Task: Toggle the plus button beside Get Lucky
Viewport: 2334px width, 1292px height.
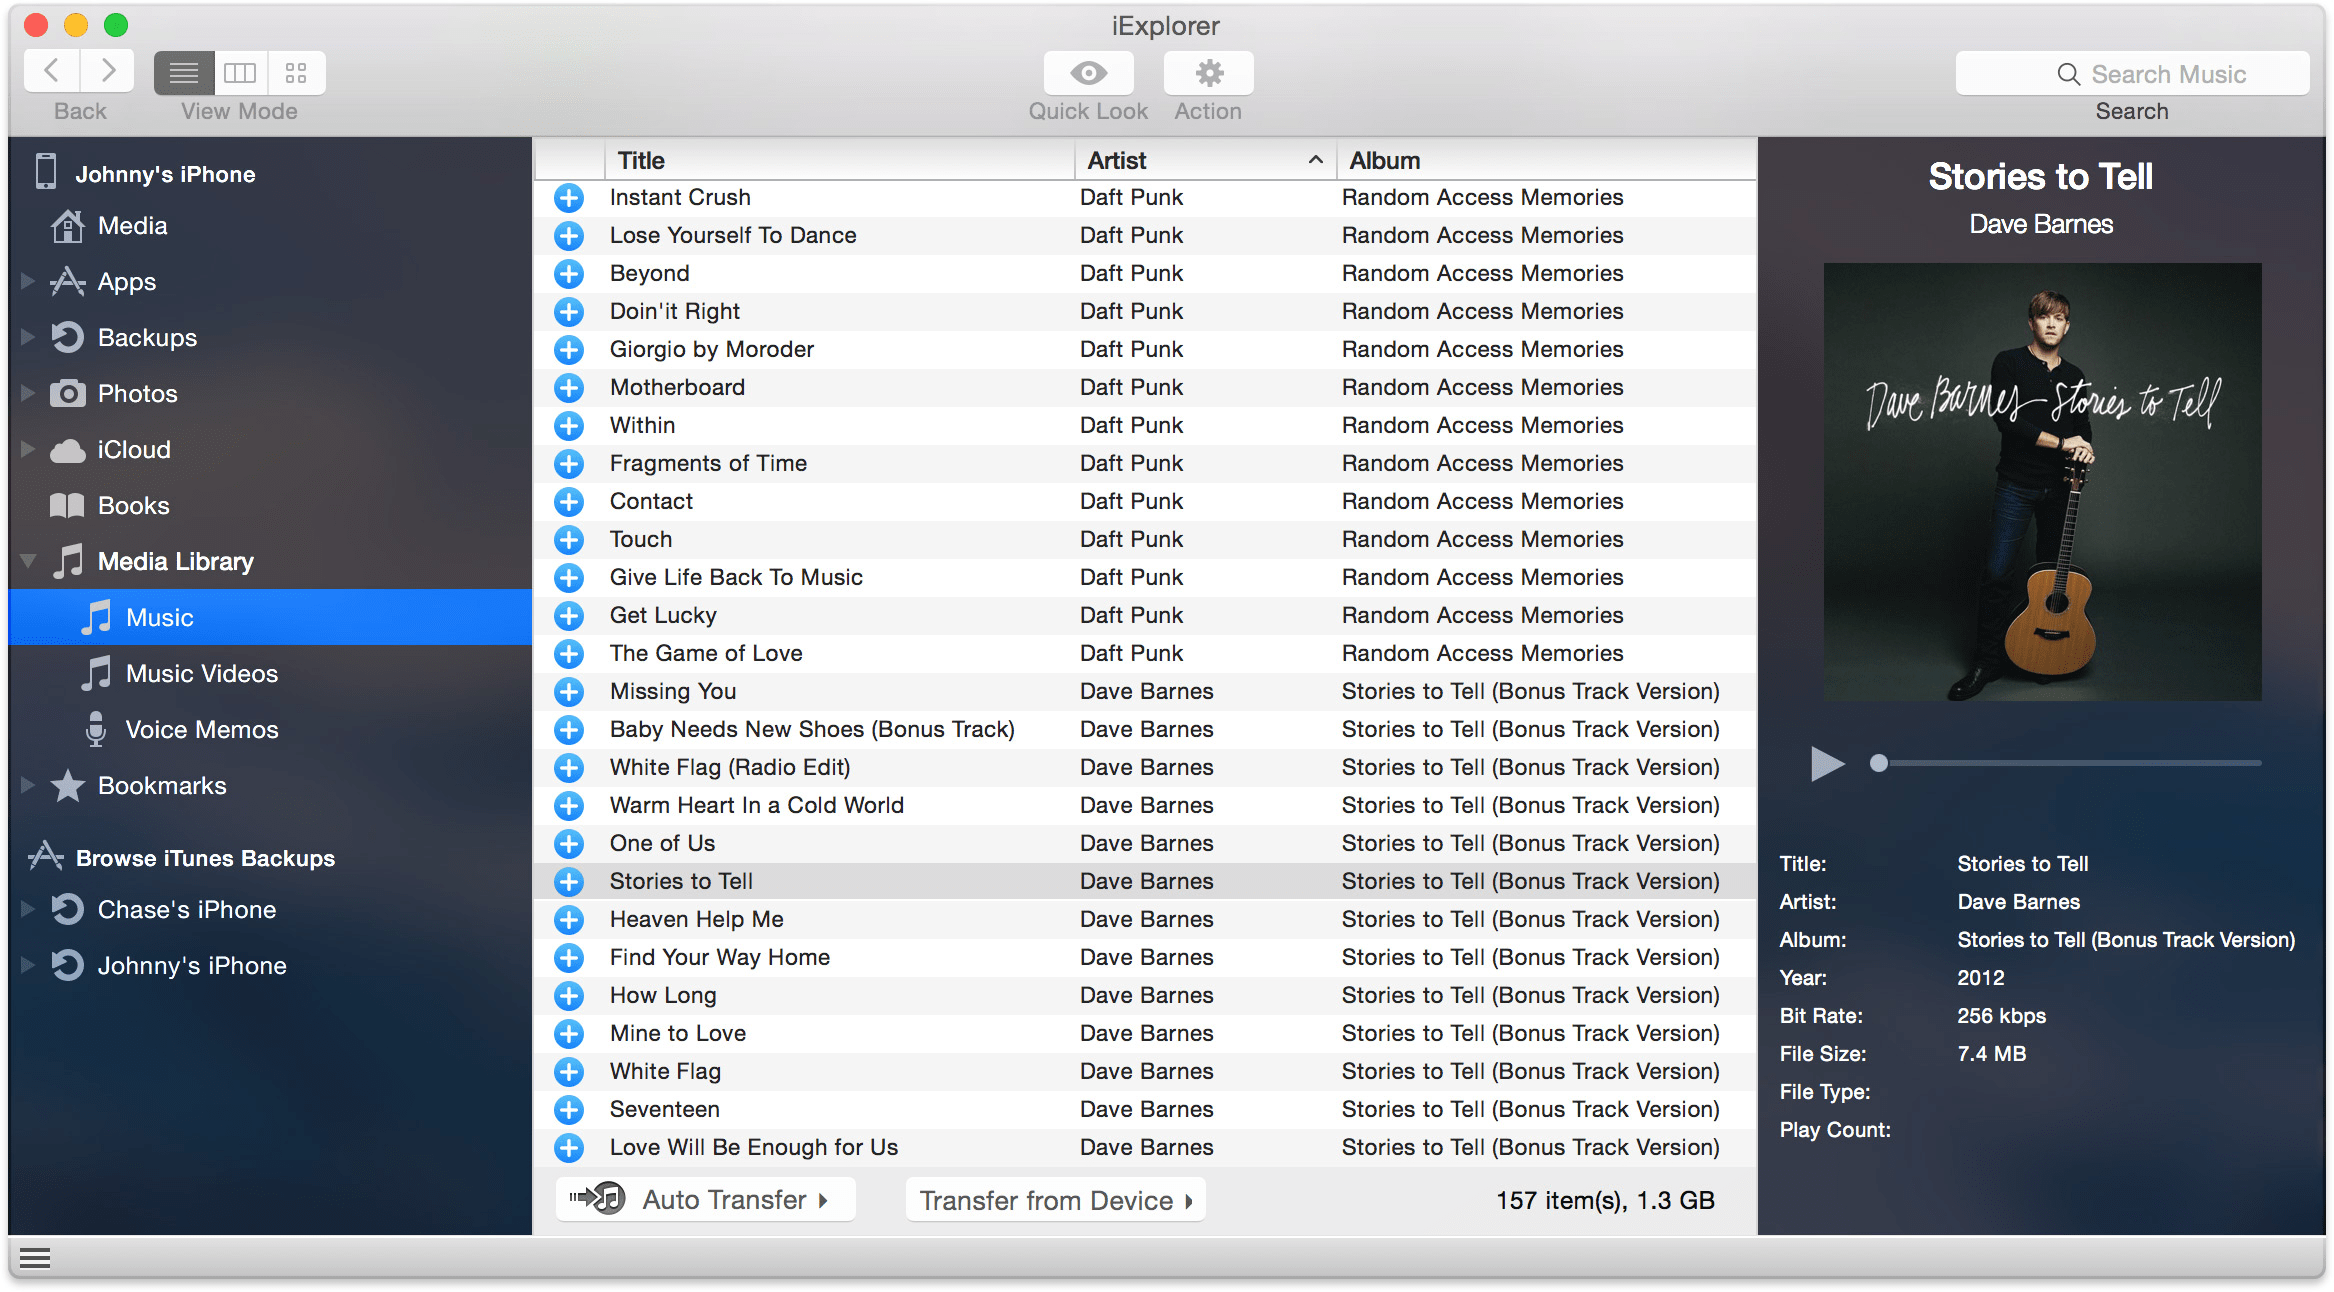Action: pos(568,615)
